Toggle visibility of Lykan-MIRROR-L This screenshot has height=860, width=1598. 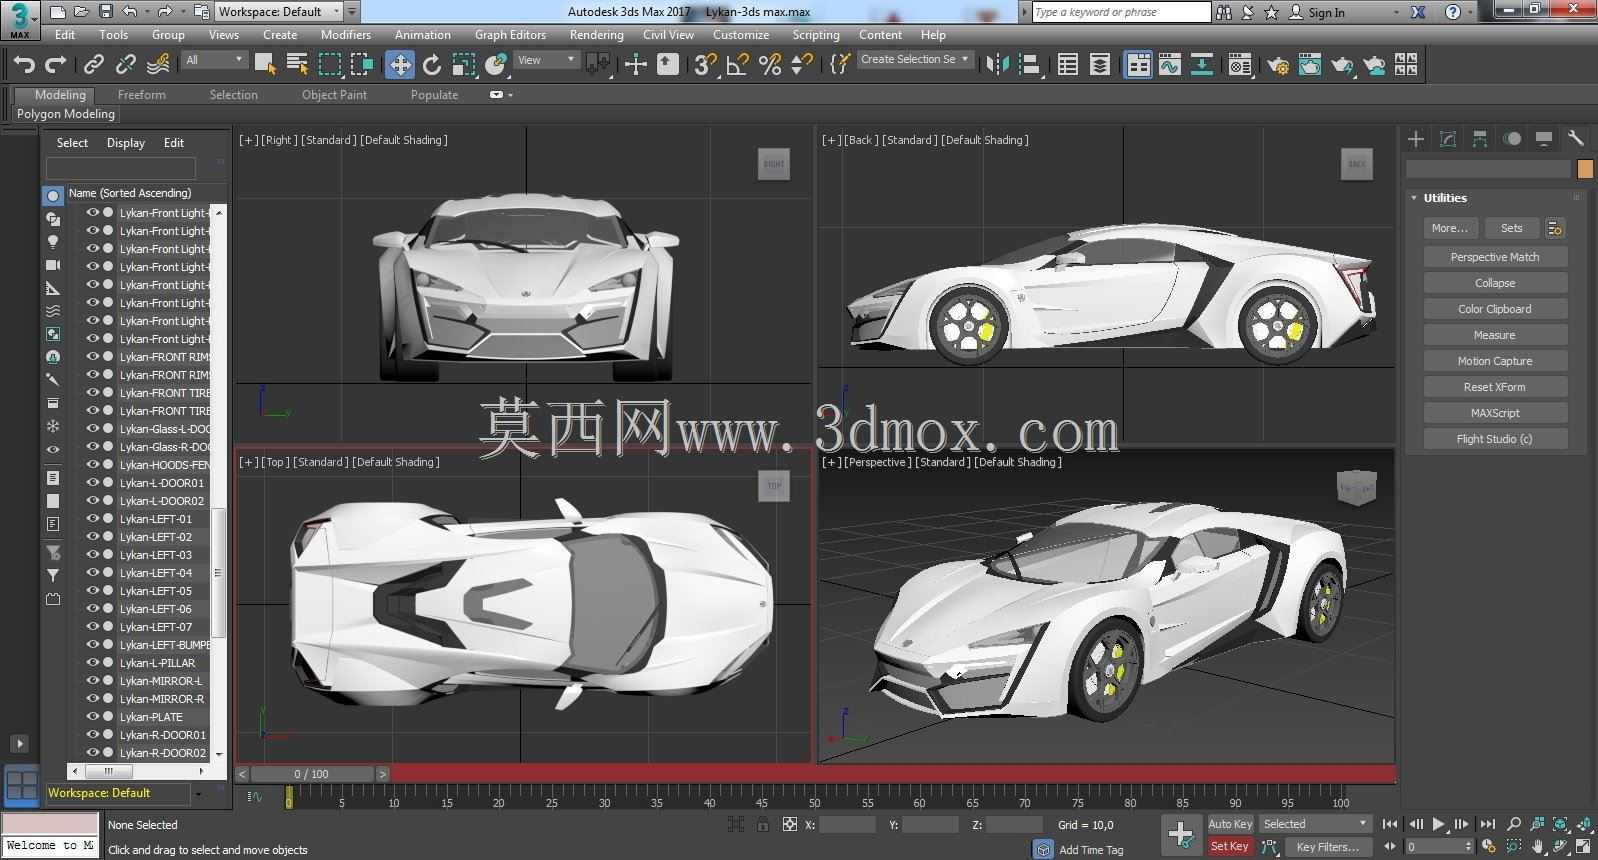point(92,681)
